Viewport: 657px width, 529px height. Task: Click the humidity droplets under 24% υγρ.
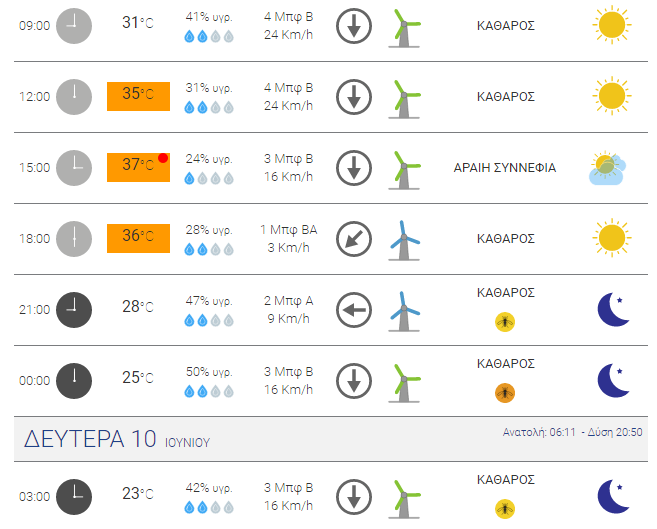[209, 179]
